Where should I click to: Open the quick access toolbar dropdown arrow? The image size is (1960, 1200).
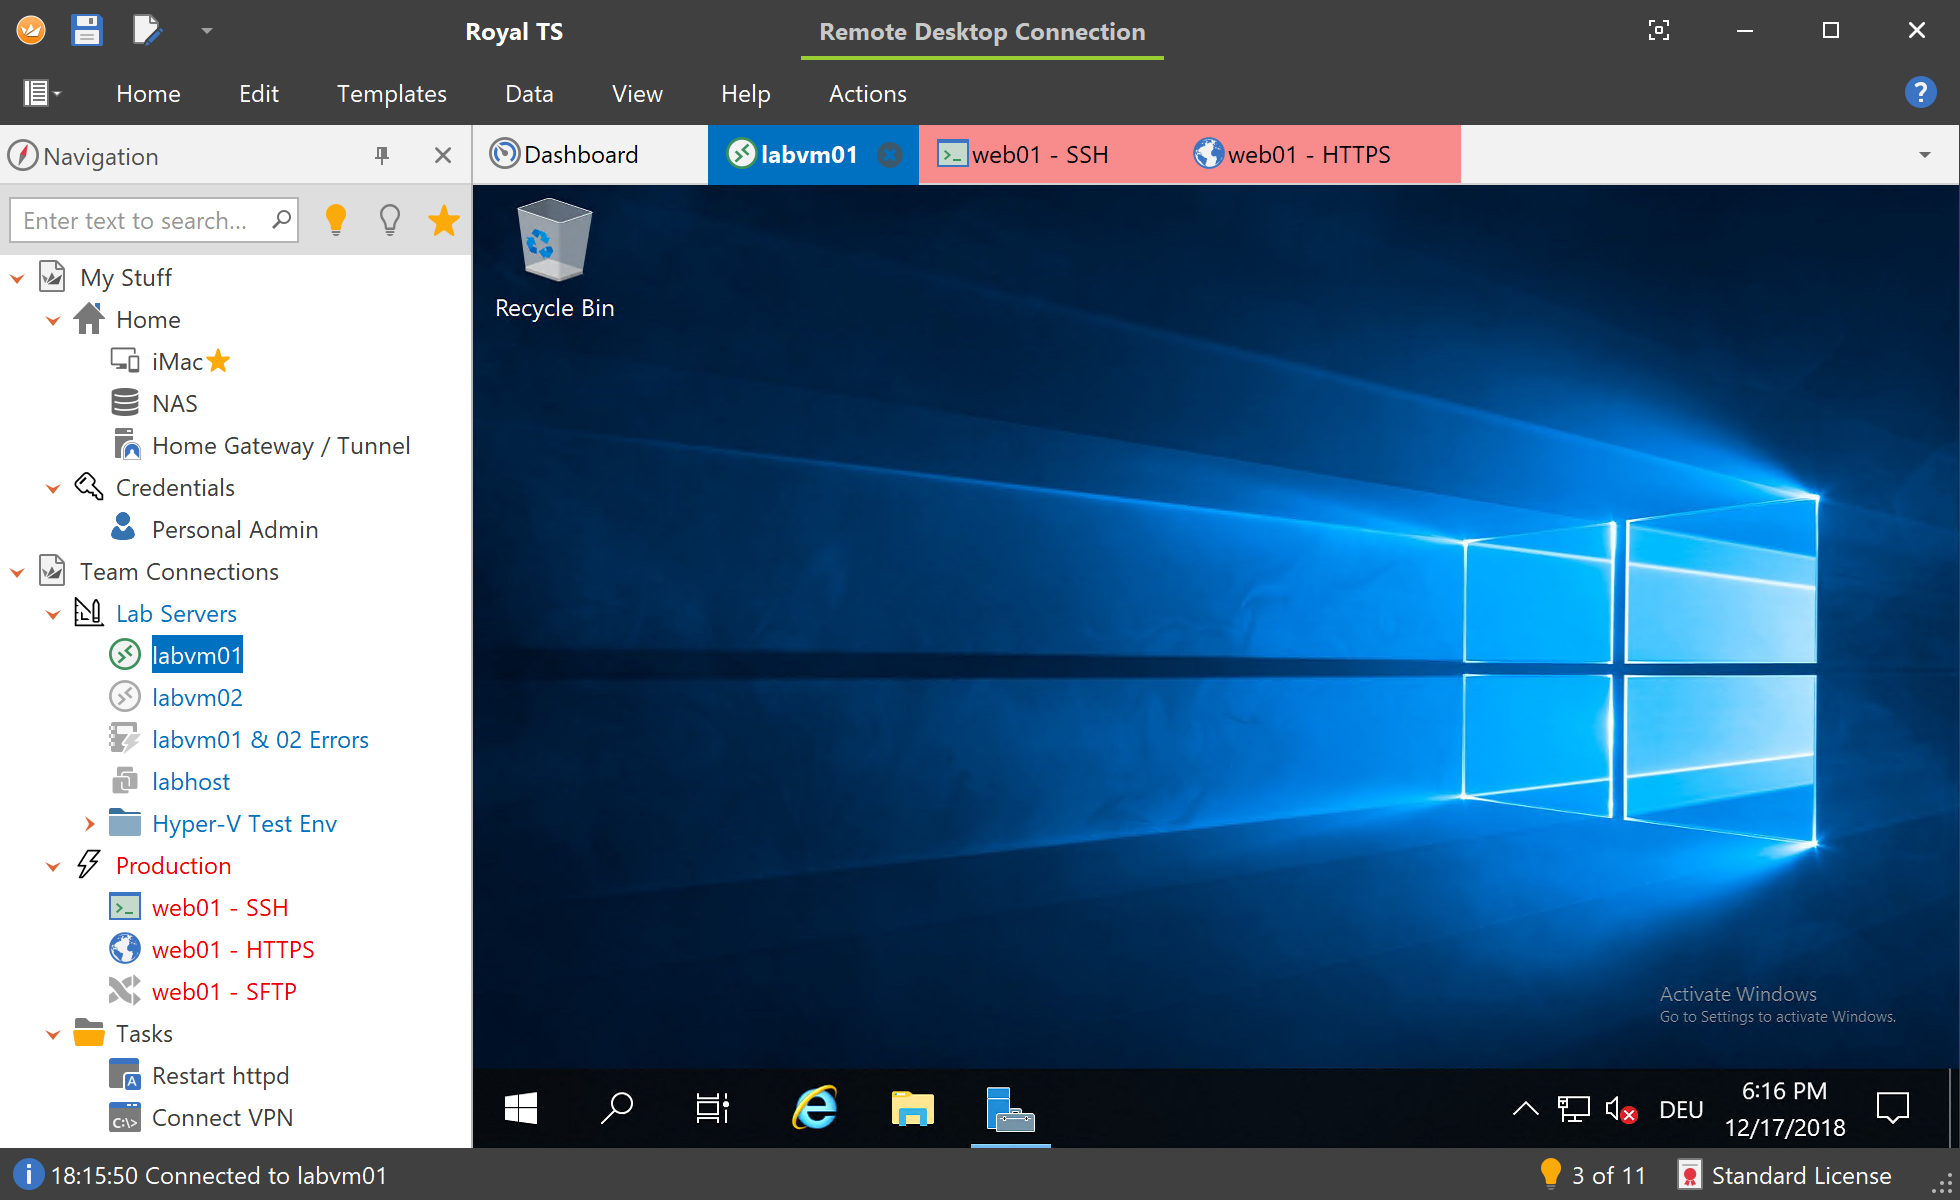click(207, 31)
